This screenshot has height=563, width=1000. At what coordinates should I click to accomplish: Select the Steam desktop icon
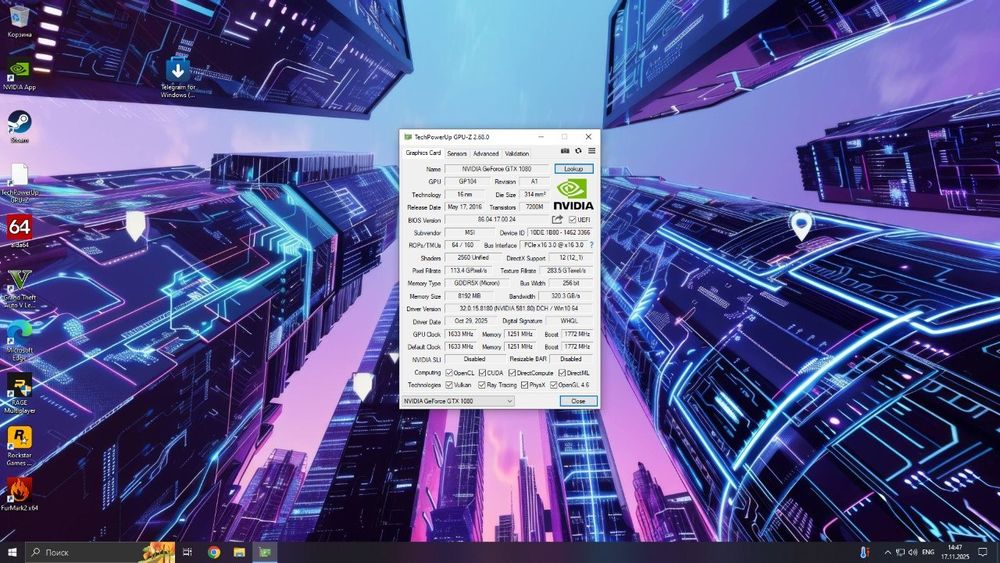19,126
